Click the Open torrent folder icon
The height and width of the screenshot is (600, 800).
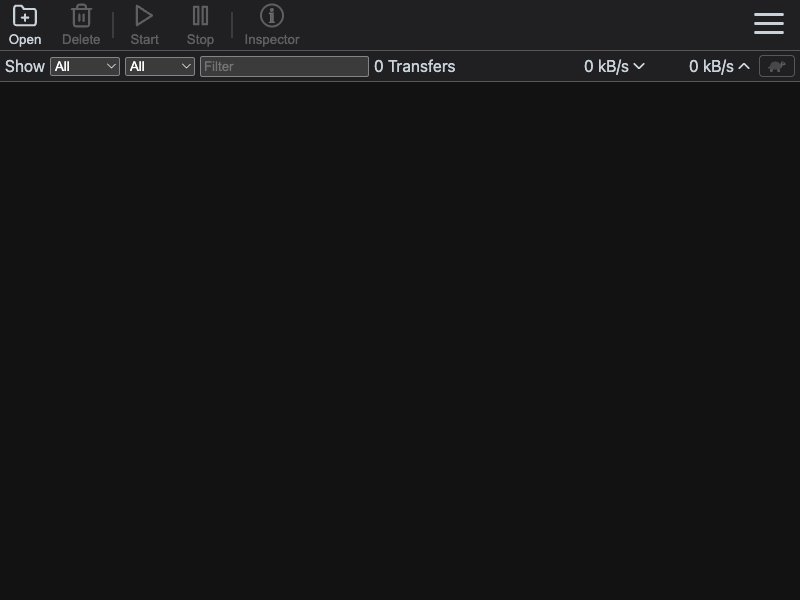coord(24,16)
